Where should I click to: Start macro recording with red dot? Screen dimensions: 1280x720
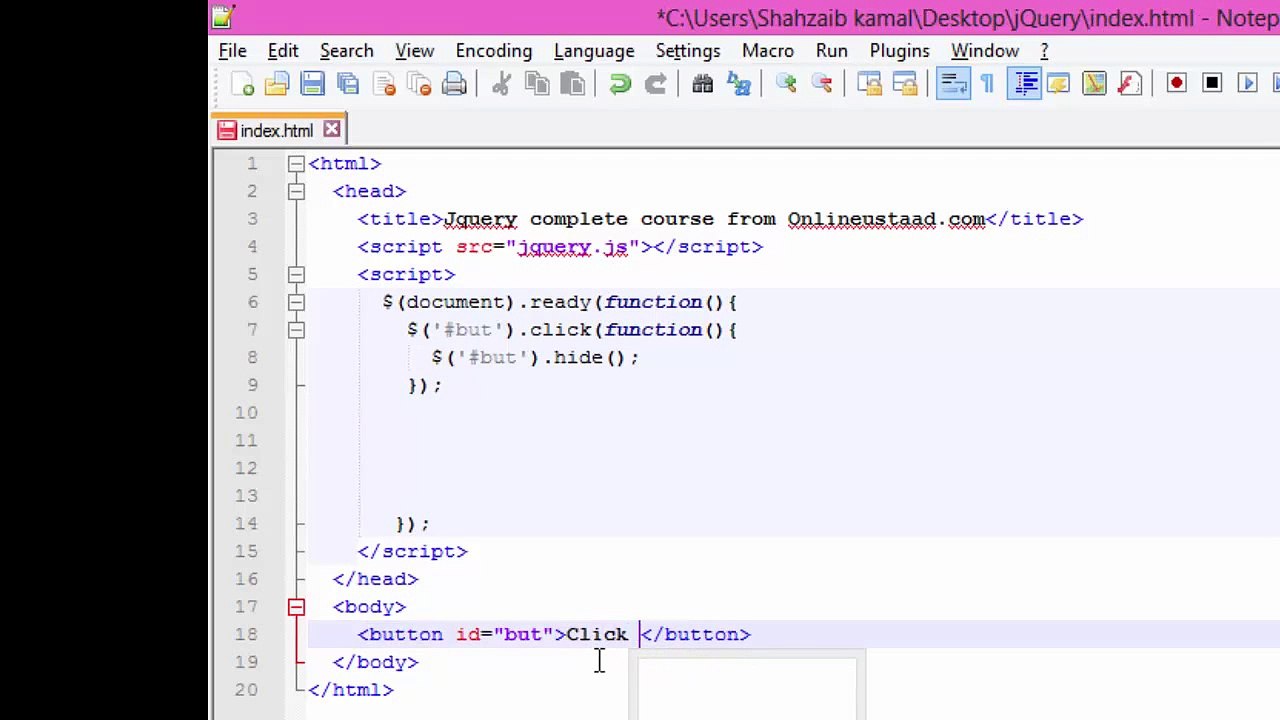pyautogui.click(x=1177, y=85)
